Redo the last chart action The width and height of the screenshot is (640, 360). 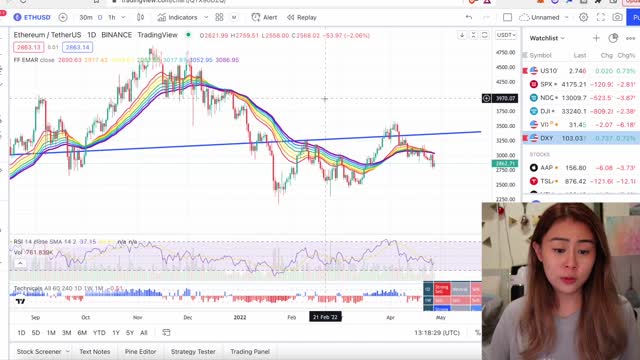(486, 17)
